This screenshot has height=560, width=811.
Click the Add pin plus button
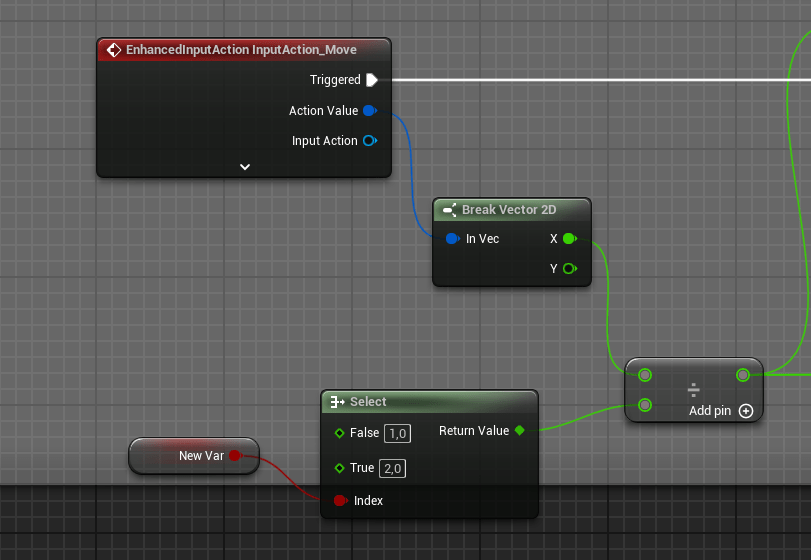click(x=745, y=411)
